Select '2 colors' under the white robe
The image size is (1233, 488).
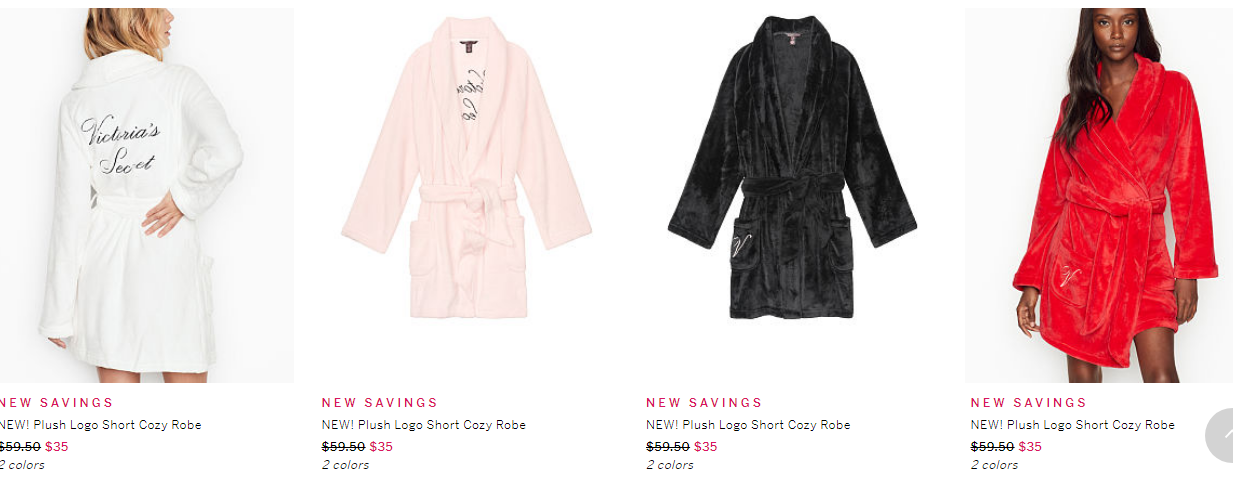tap(22, 465)
